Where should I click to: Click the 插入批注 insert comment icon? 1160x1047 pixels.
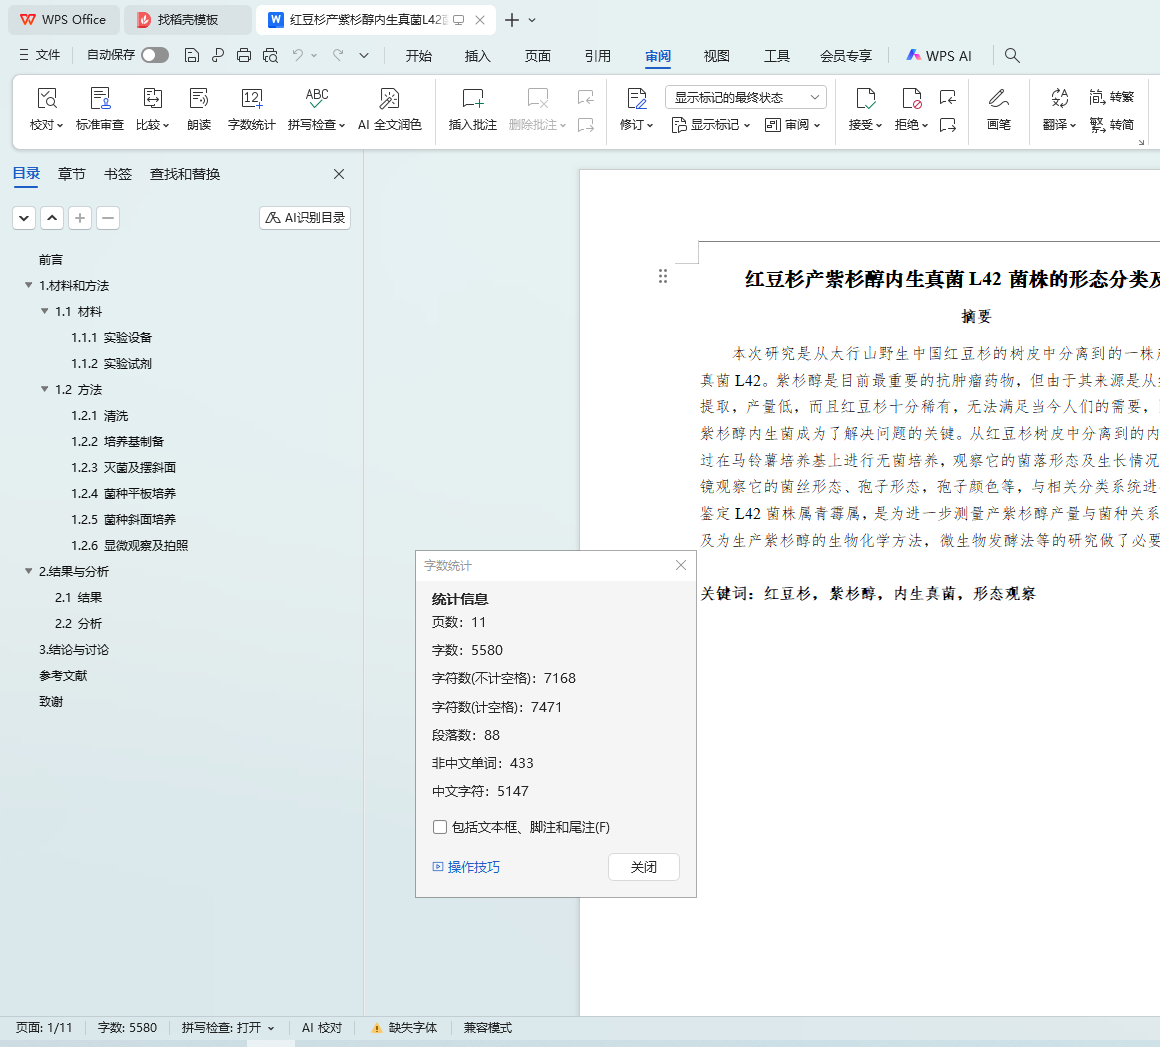[x=472, y=99]
